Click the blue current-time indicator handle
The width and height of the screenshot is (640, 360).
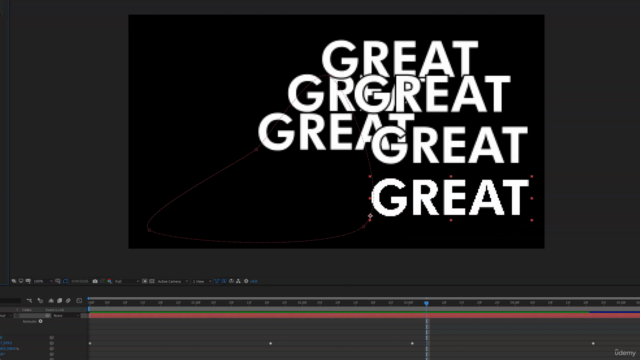427,303
